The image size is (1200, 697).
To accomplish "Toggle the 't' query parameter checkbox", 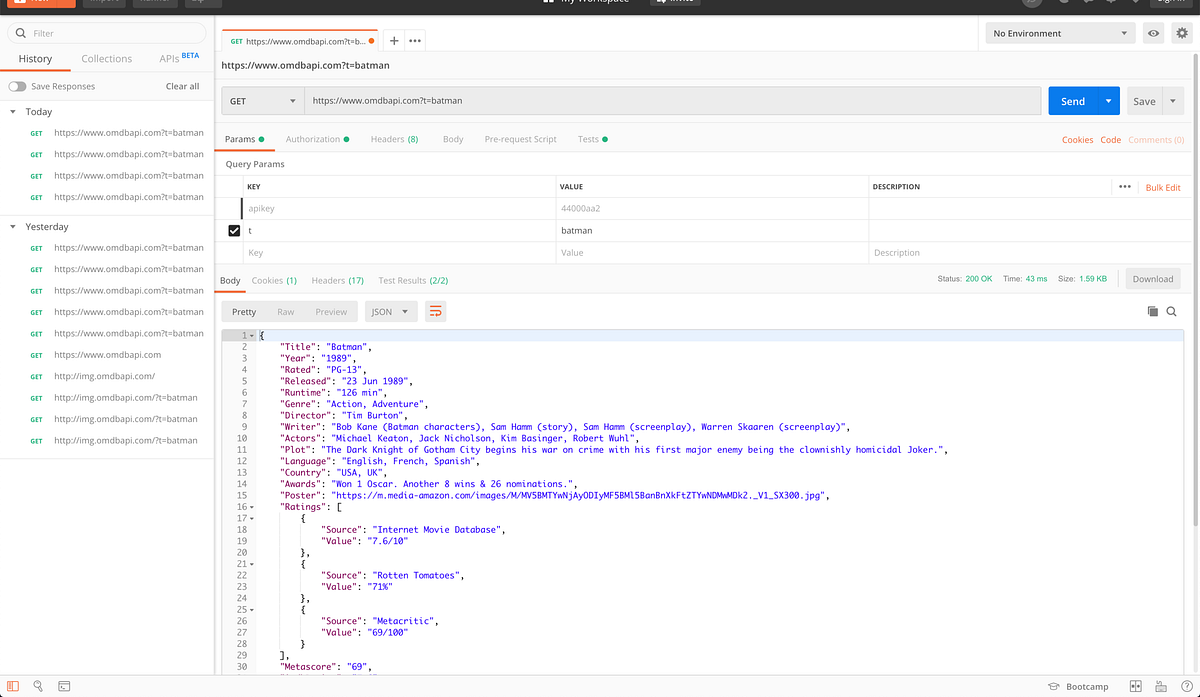I will pos(233,230).
